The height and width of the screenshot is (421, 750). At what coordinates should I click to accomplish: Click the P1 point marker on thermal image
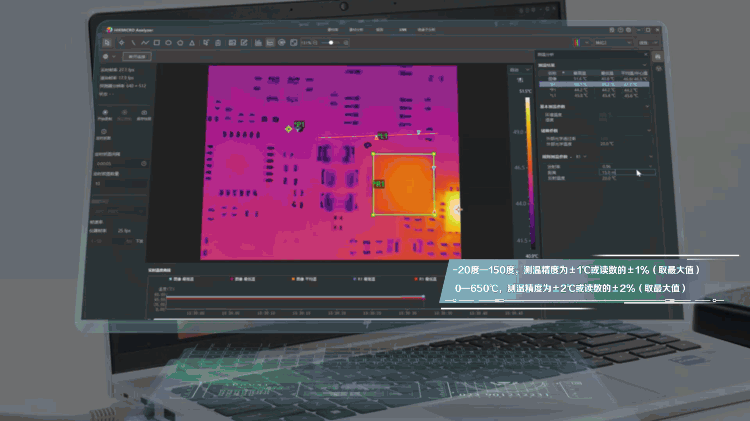[298, 125]
